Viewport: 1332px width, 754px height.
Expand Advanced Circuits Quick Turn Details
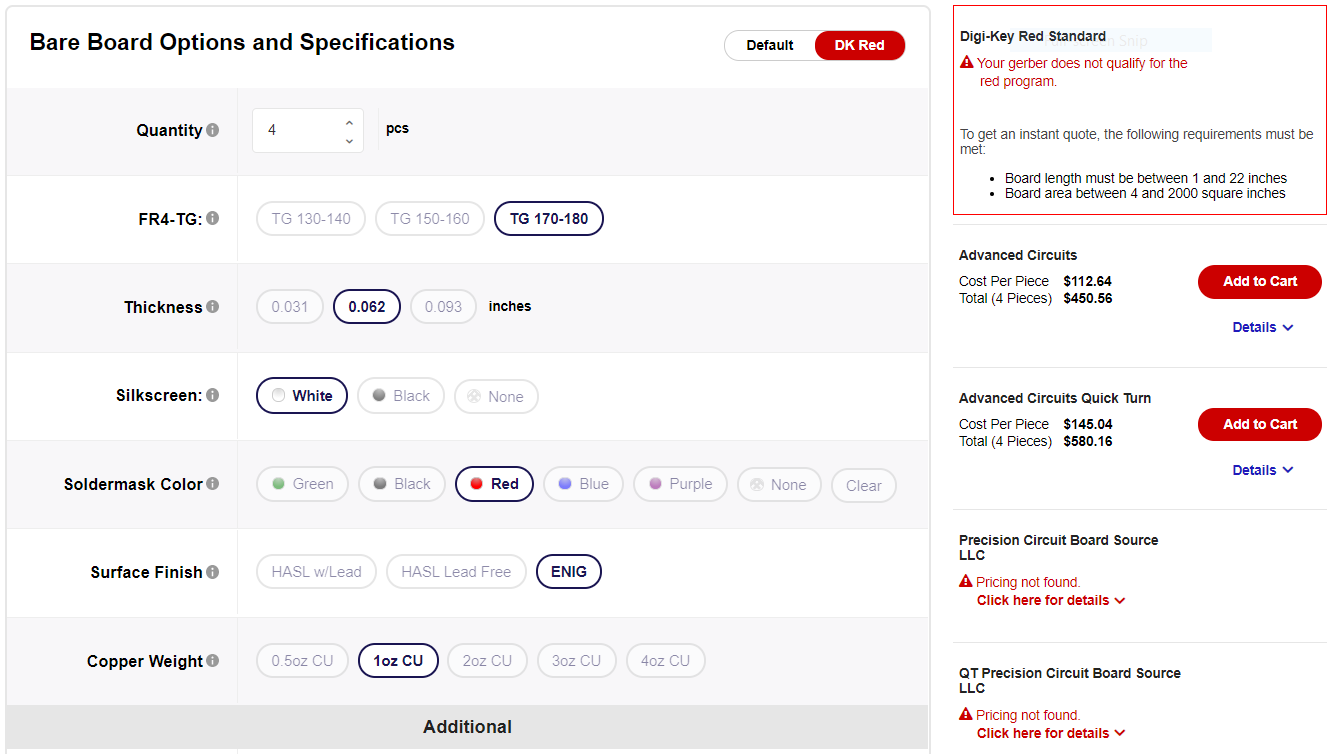pyautogui.click(x=1262, y=470)
